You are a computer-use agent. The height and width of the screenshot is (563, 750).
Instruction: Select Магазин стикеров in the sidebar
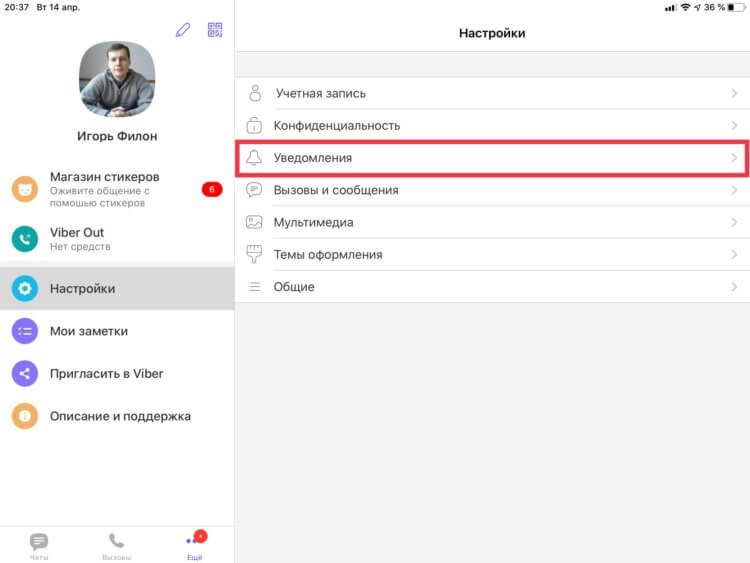117,189
